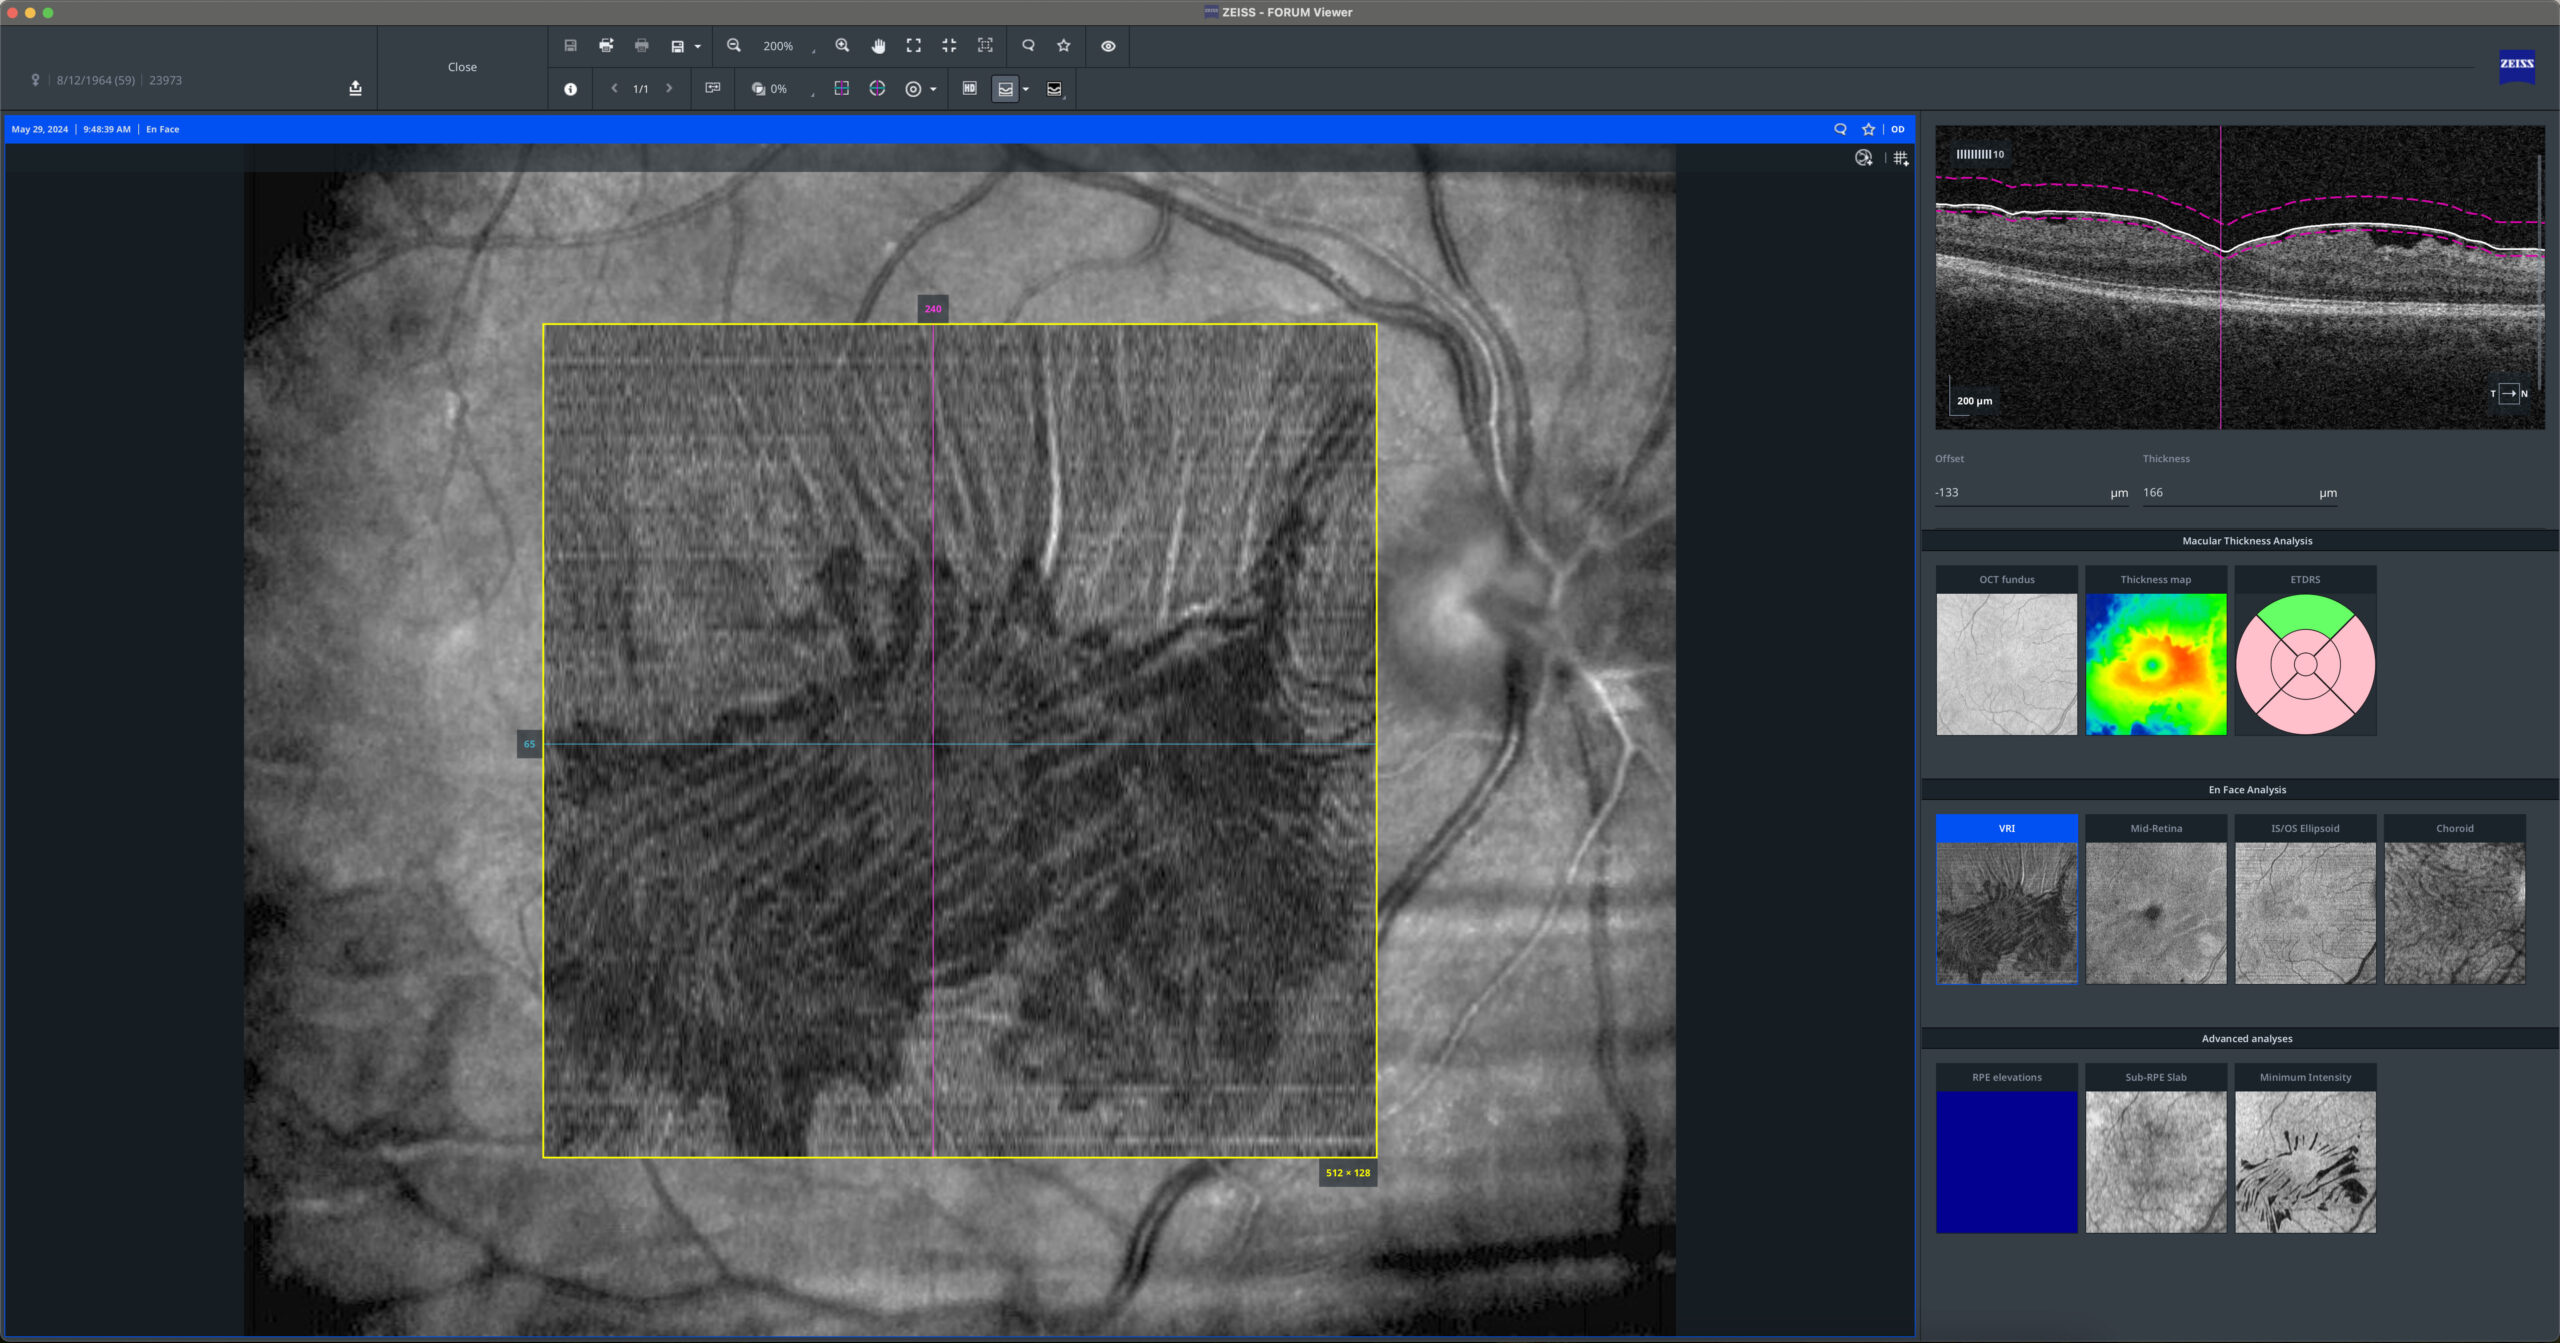
Task: Click the ZEISS logo
Action: tap(2517, 65)
